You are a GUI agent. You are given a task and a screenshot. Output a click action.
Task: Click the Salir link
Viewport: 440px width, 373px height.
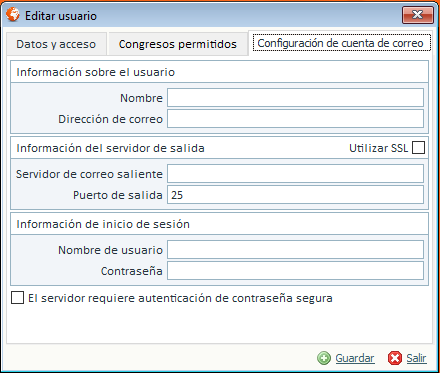pos(416,358)
